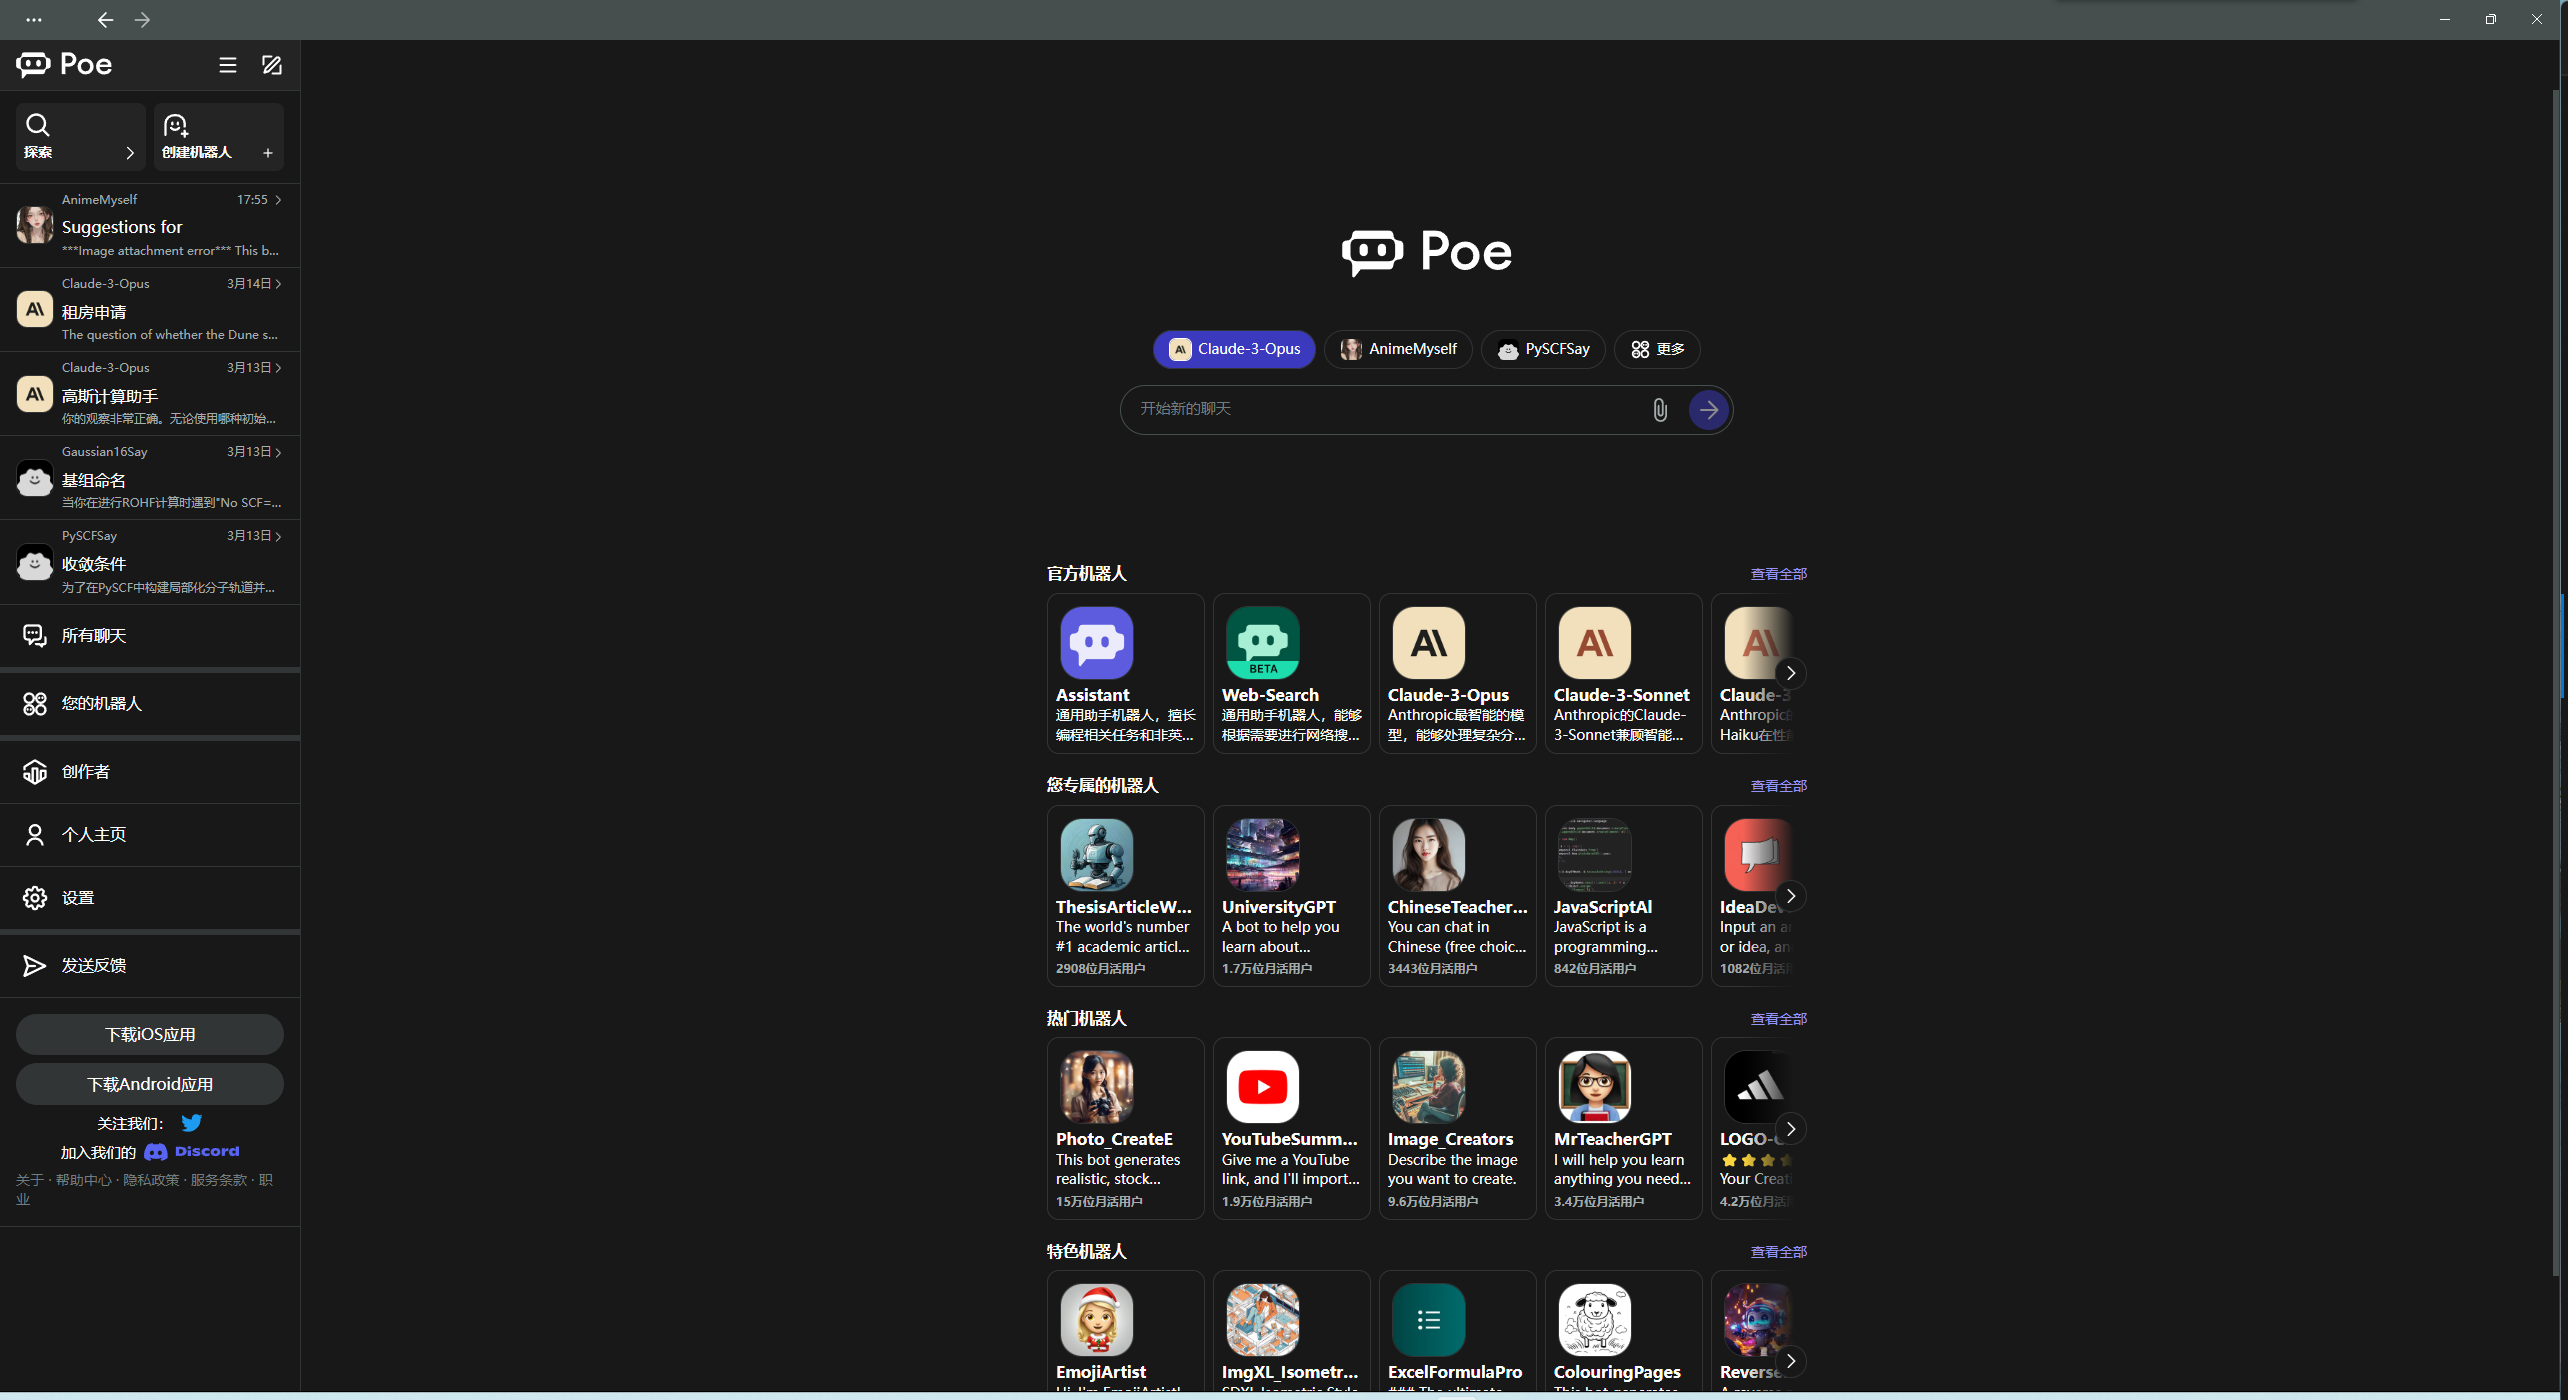Open 个人主页 in the sidebar
2568x1400 pixels.
(150, 835)
